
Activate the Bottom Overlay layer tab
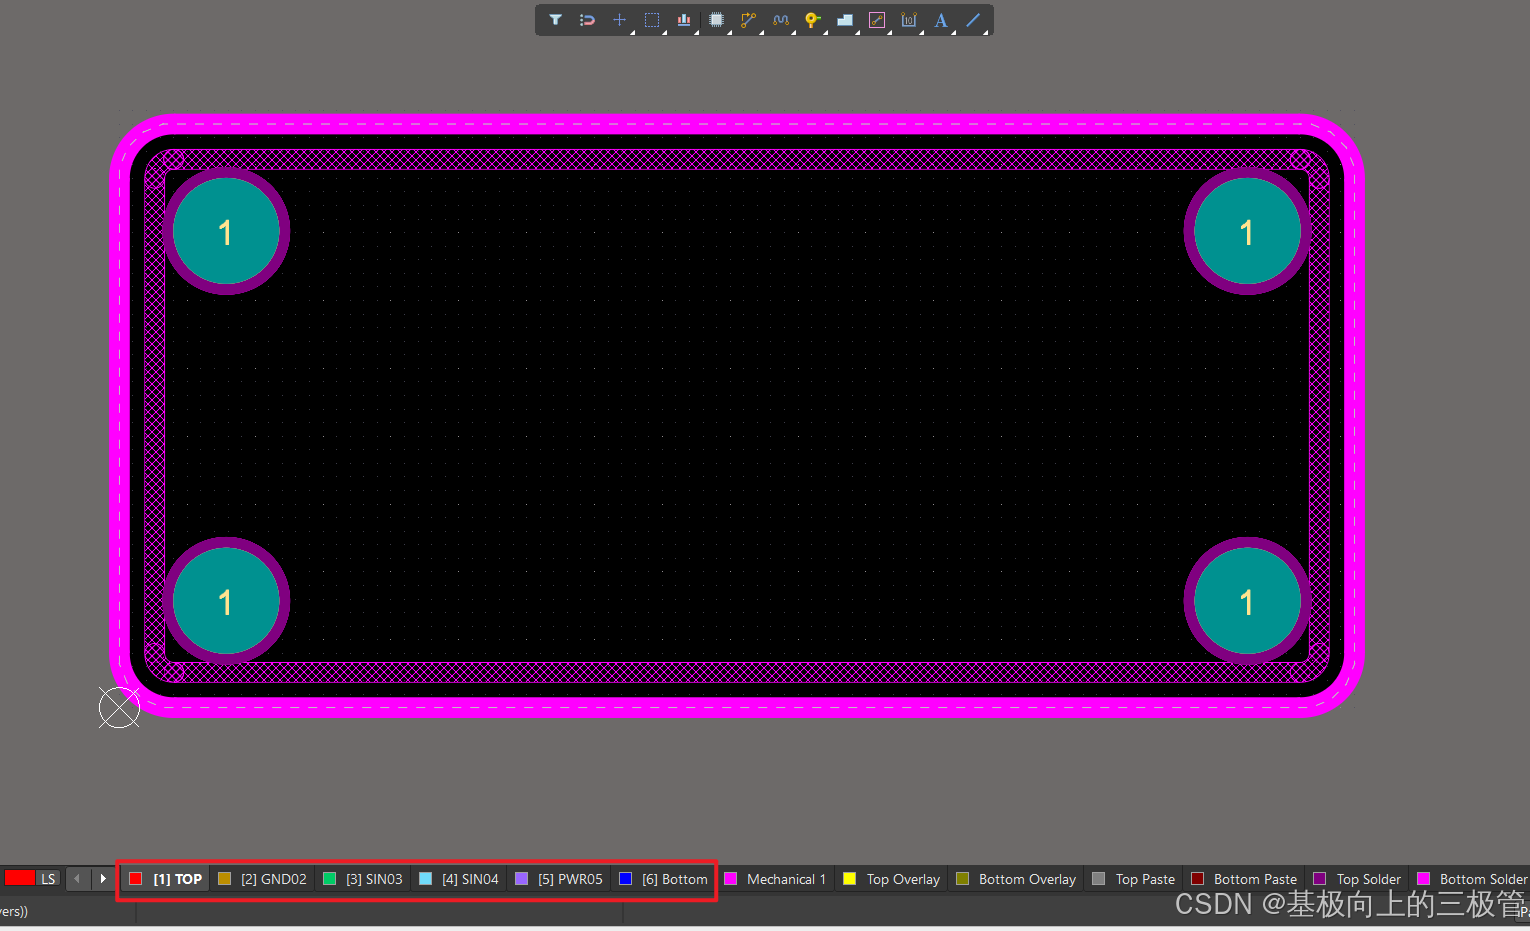pyautogui.click(x=1016, y=879)
